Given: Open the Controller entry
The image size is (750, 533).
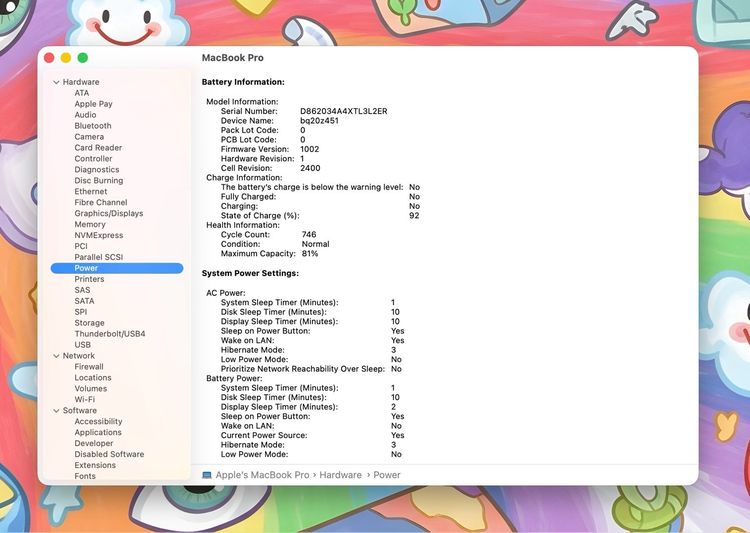Looking at the screenshot, I should pos(93,159).
